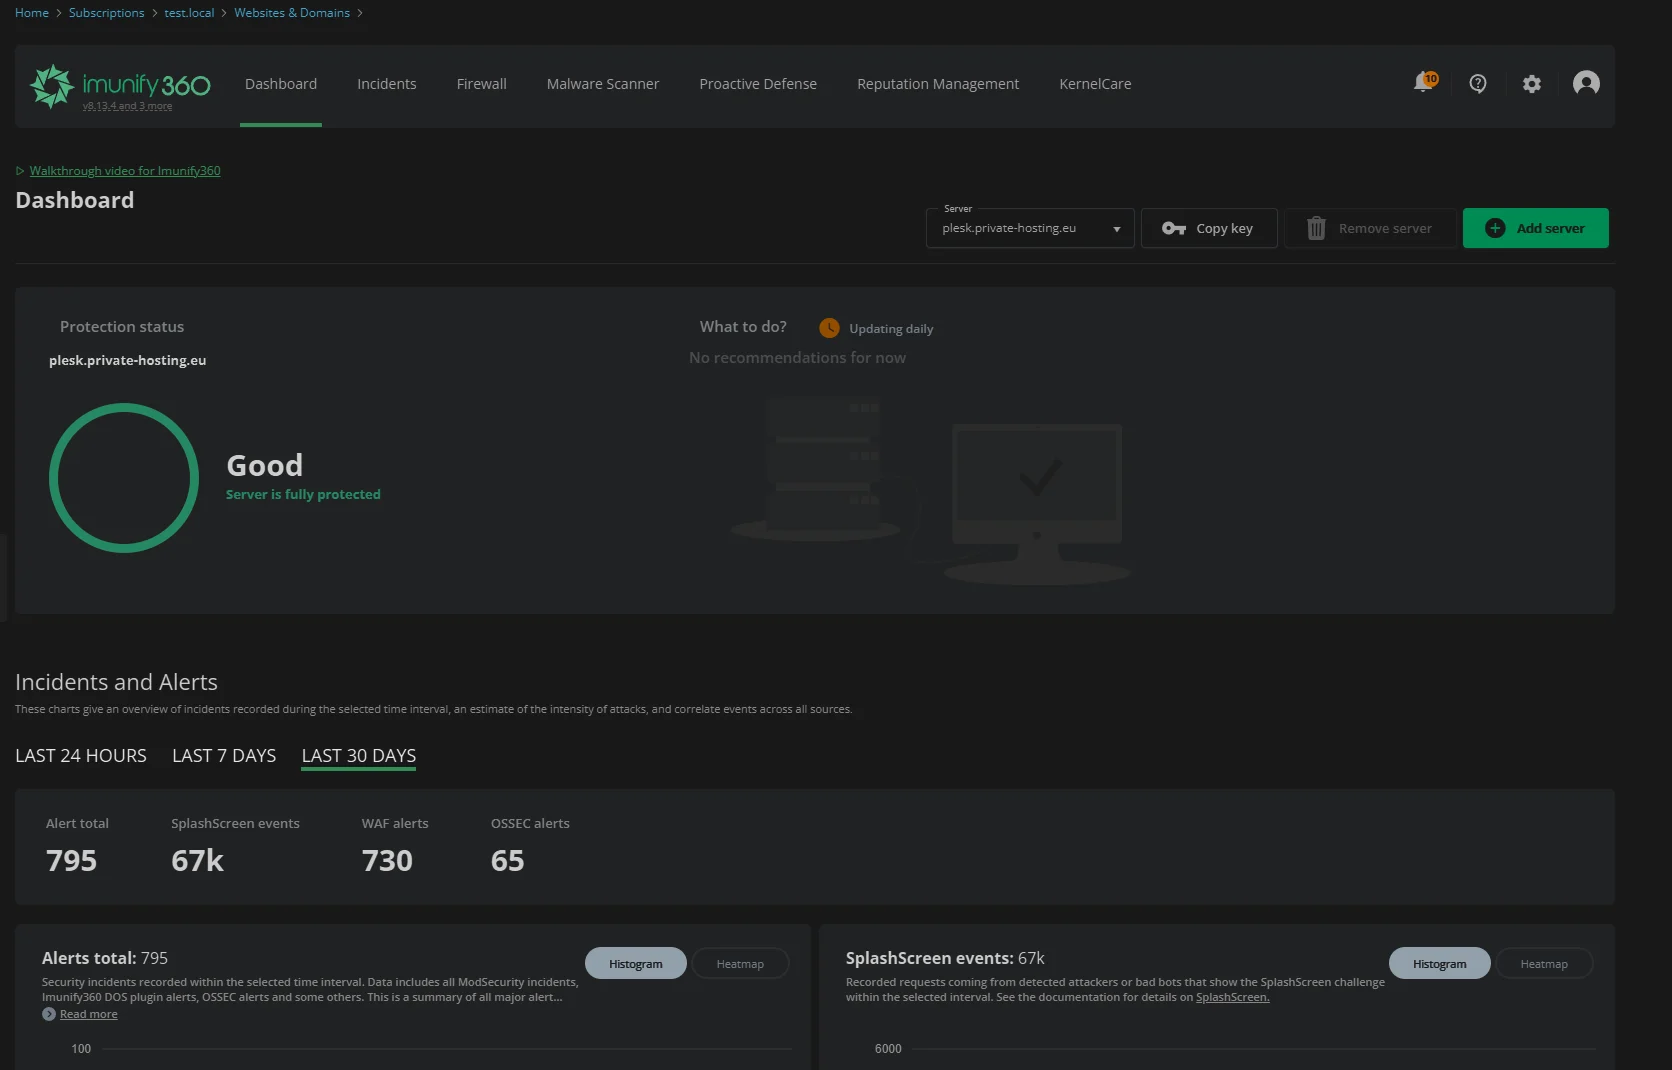Click WAF alerts value 730
The image size is (1672, 1070).
pos(387,861)
